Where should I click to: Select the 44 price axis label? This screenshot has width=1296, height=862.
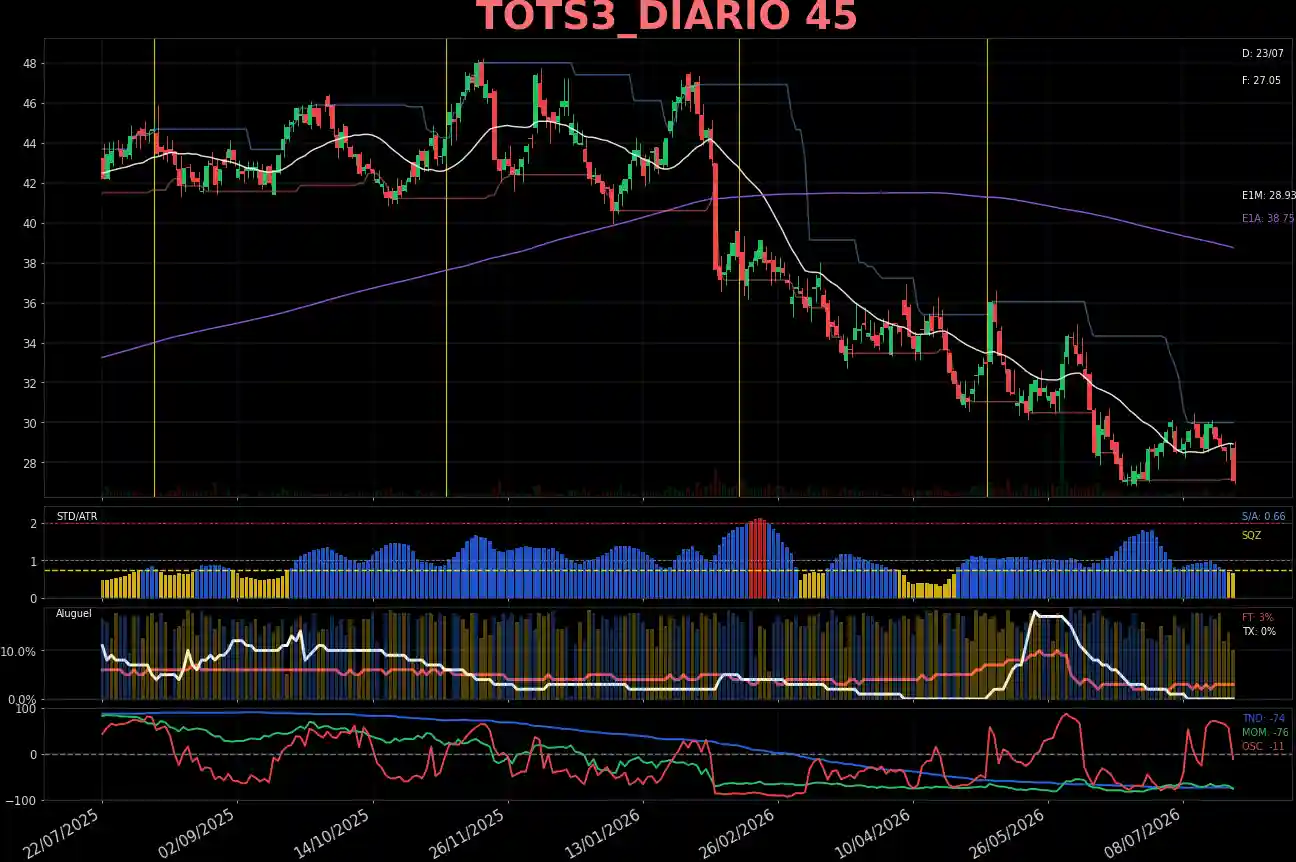(30, 144)
